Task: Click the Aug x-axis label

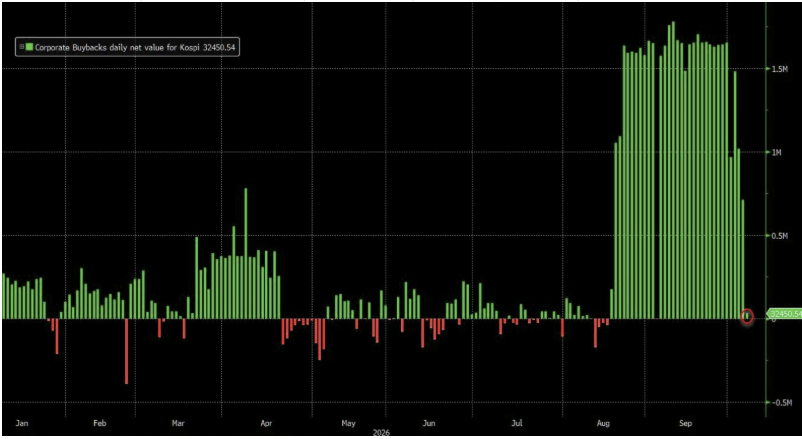Action: pyautogui.click(x=603, y=423)
